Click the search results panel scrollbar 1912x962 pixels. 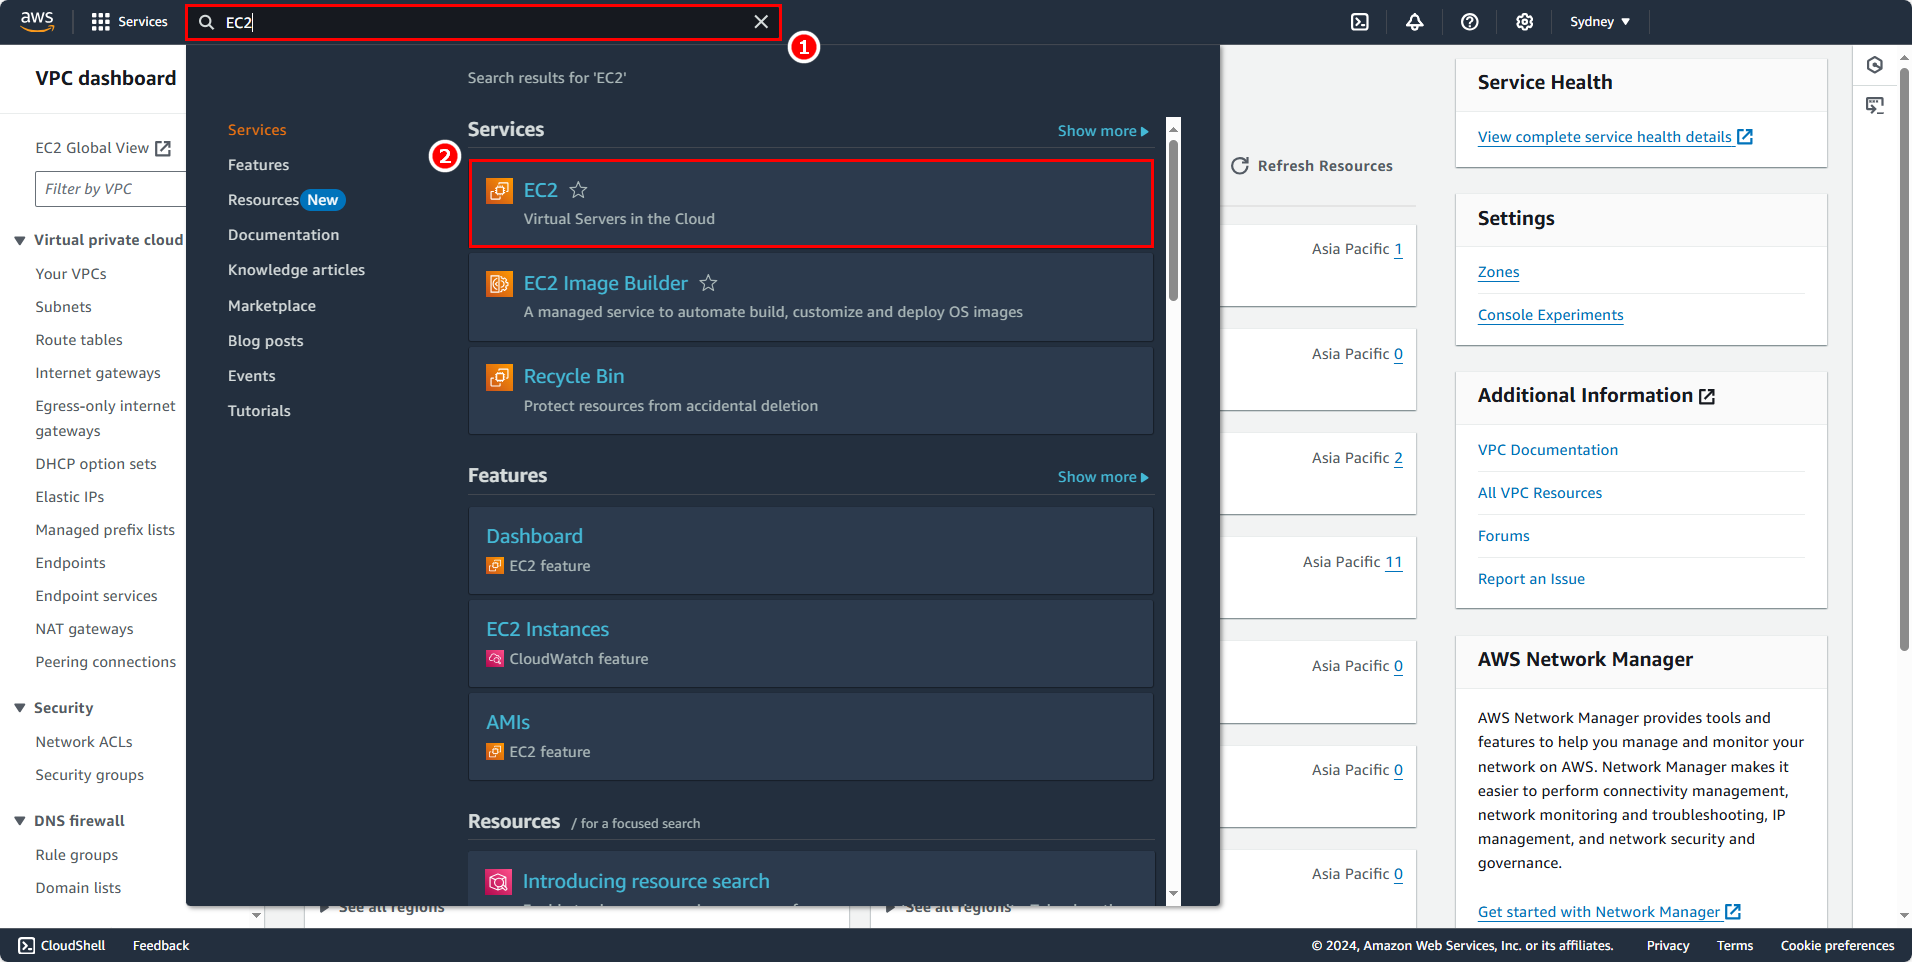[x=1173, y=220]
